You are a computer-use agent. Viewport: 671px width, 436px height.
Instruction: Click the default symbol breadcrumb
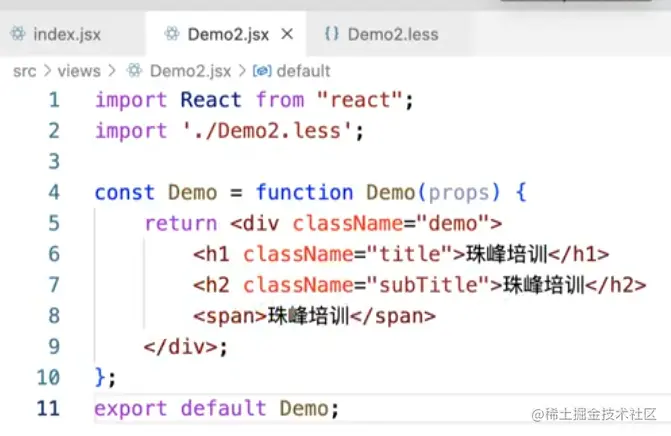303,71
